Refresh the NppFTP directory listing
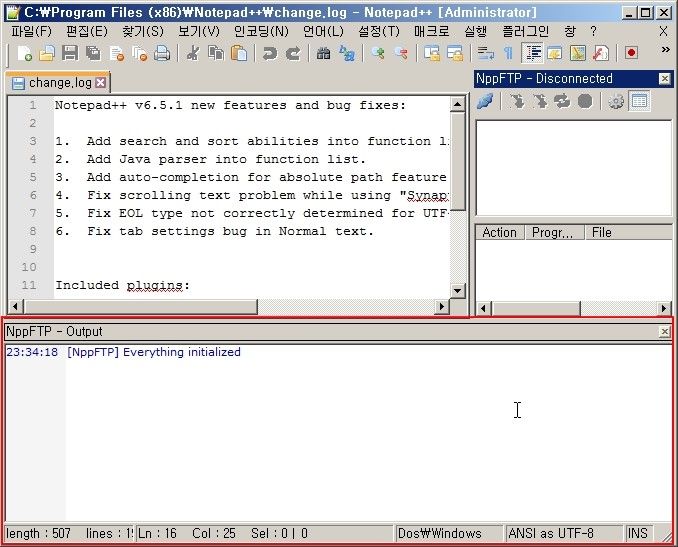The image size is (678, 547). point(562,102)
